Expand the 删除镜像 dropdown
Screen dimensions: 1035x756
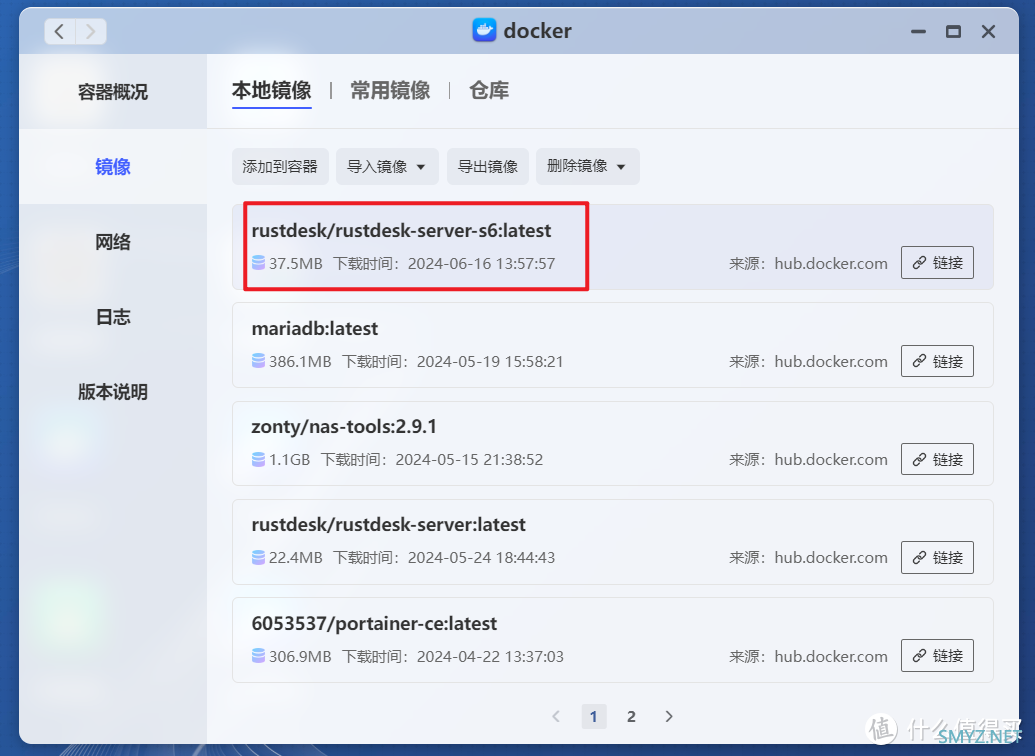point(587,166)
